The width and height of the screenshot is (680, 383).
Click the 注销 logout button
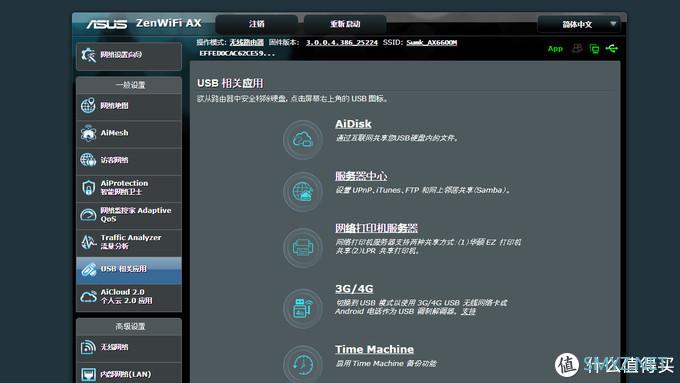(x=256, y=24)
